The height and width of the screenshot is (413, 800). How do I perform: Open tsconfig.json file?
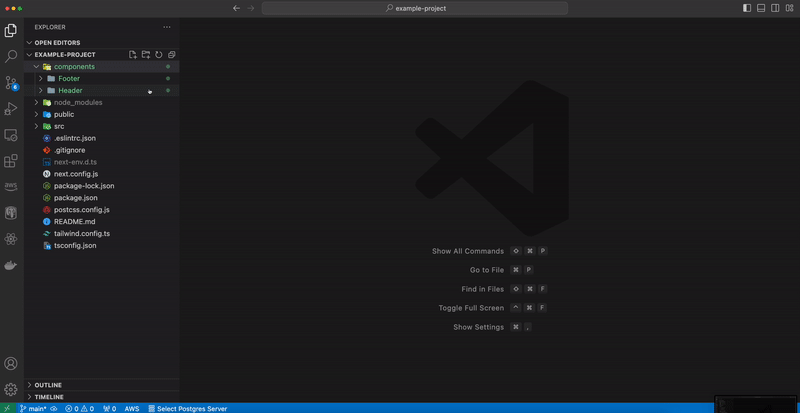pyautogui.click(x=102, y=246)
